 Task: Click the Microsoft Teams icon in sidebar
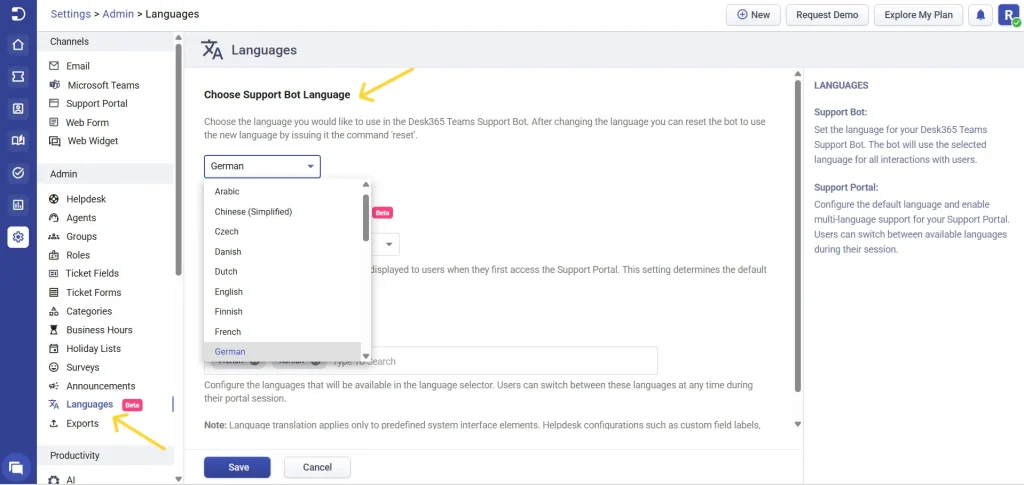pos(54,85)
